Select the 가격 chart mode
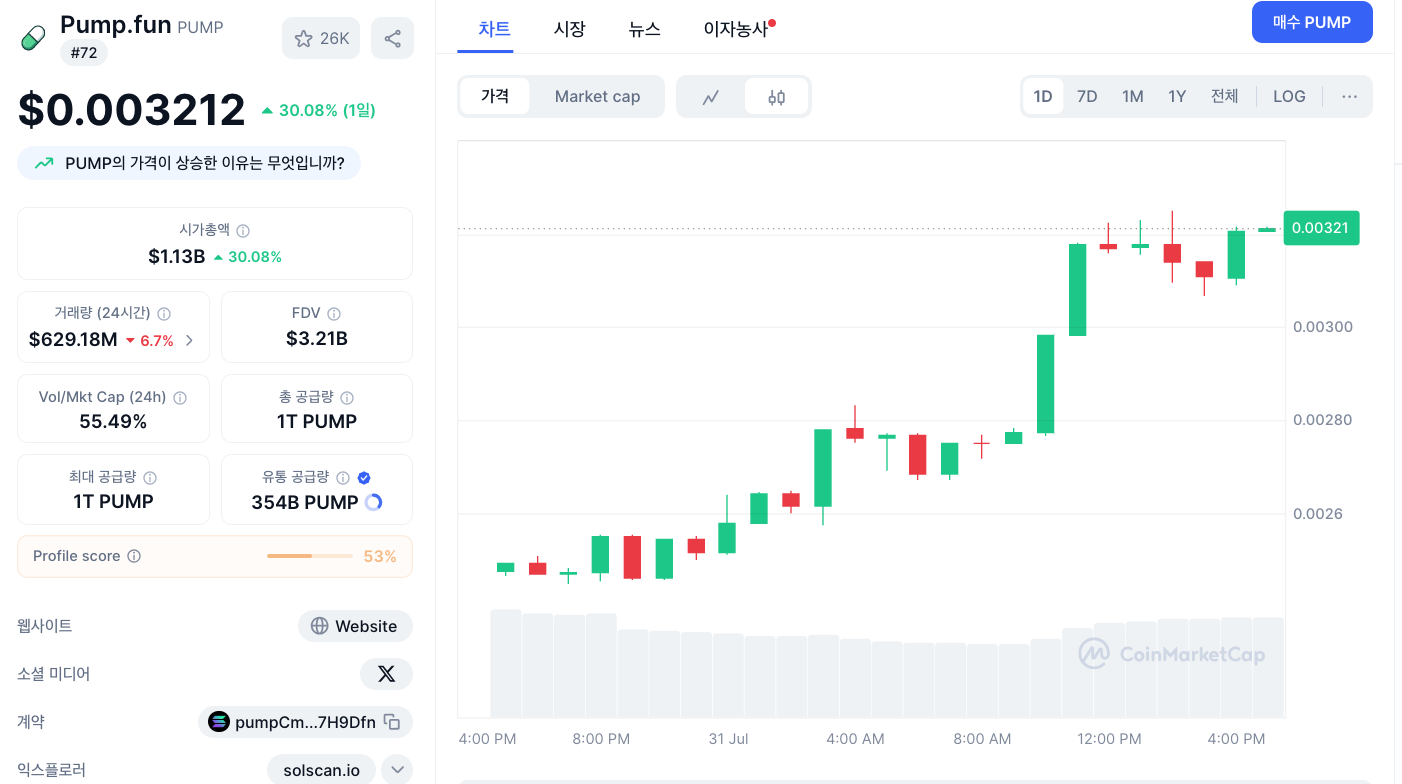This screenshot has height=784, width=1402. (x=495, y=96)
